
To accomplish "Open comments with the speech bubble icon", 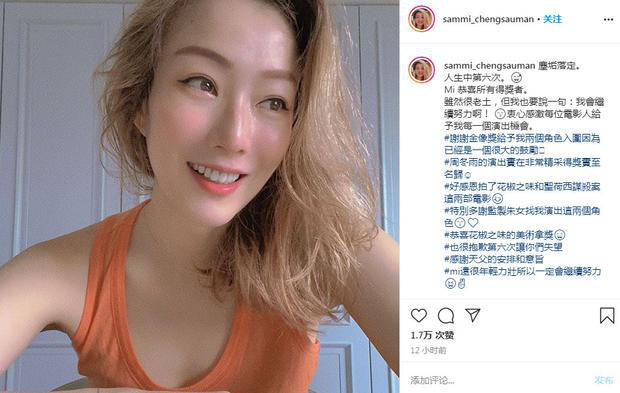I will point(446,316).
